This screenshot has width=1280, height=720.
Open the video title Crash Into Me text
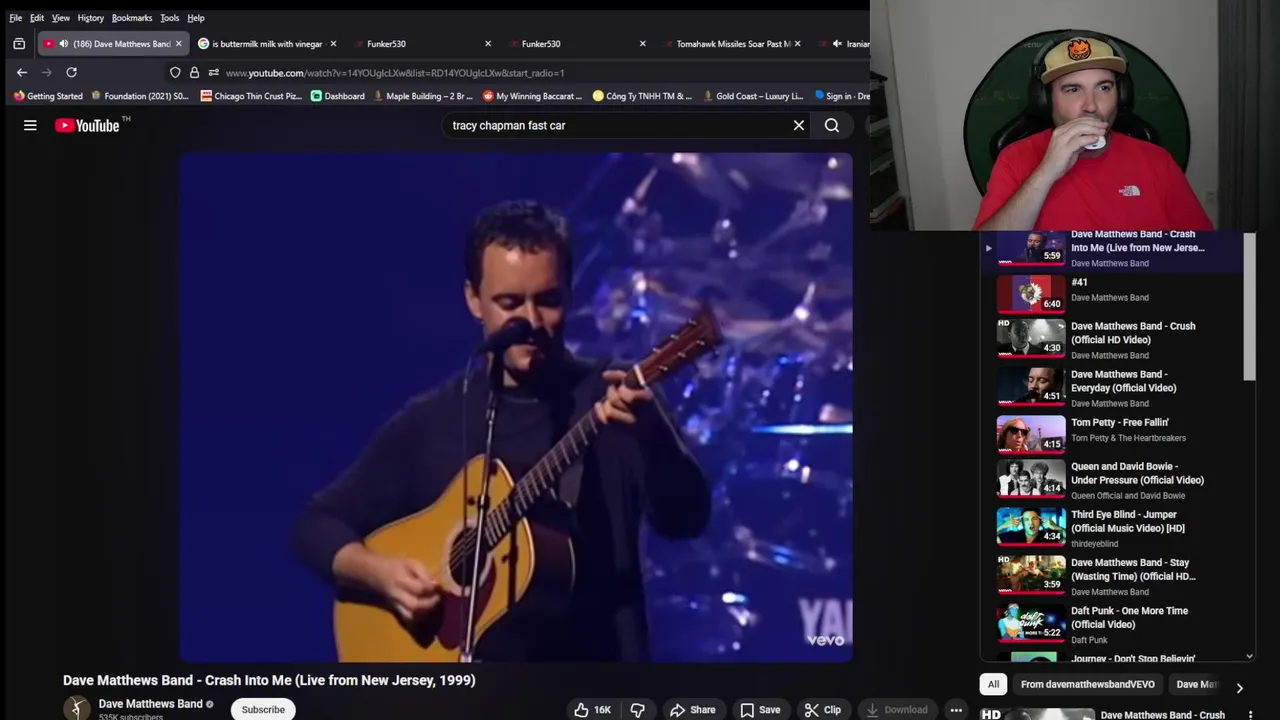[269, 680]
